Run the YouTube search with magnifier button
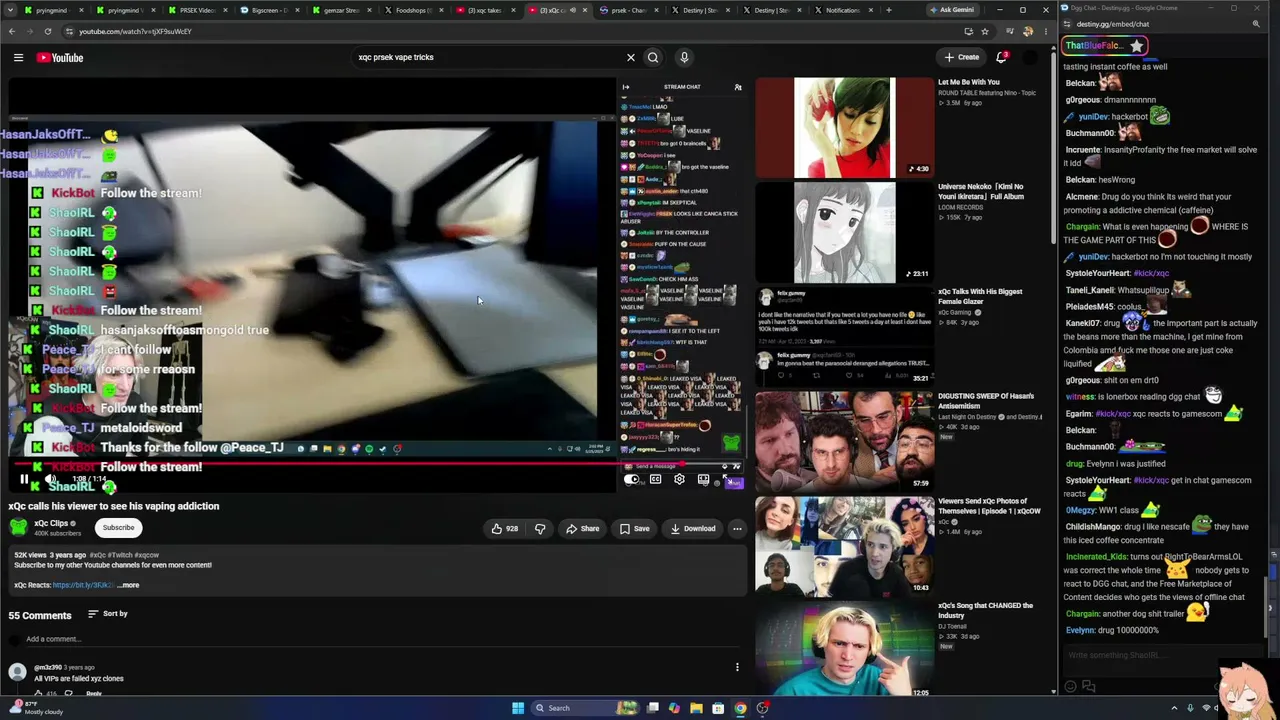The height and width of the screenshot is (720, 1280). (653, 57)
